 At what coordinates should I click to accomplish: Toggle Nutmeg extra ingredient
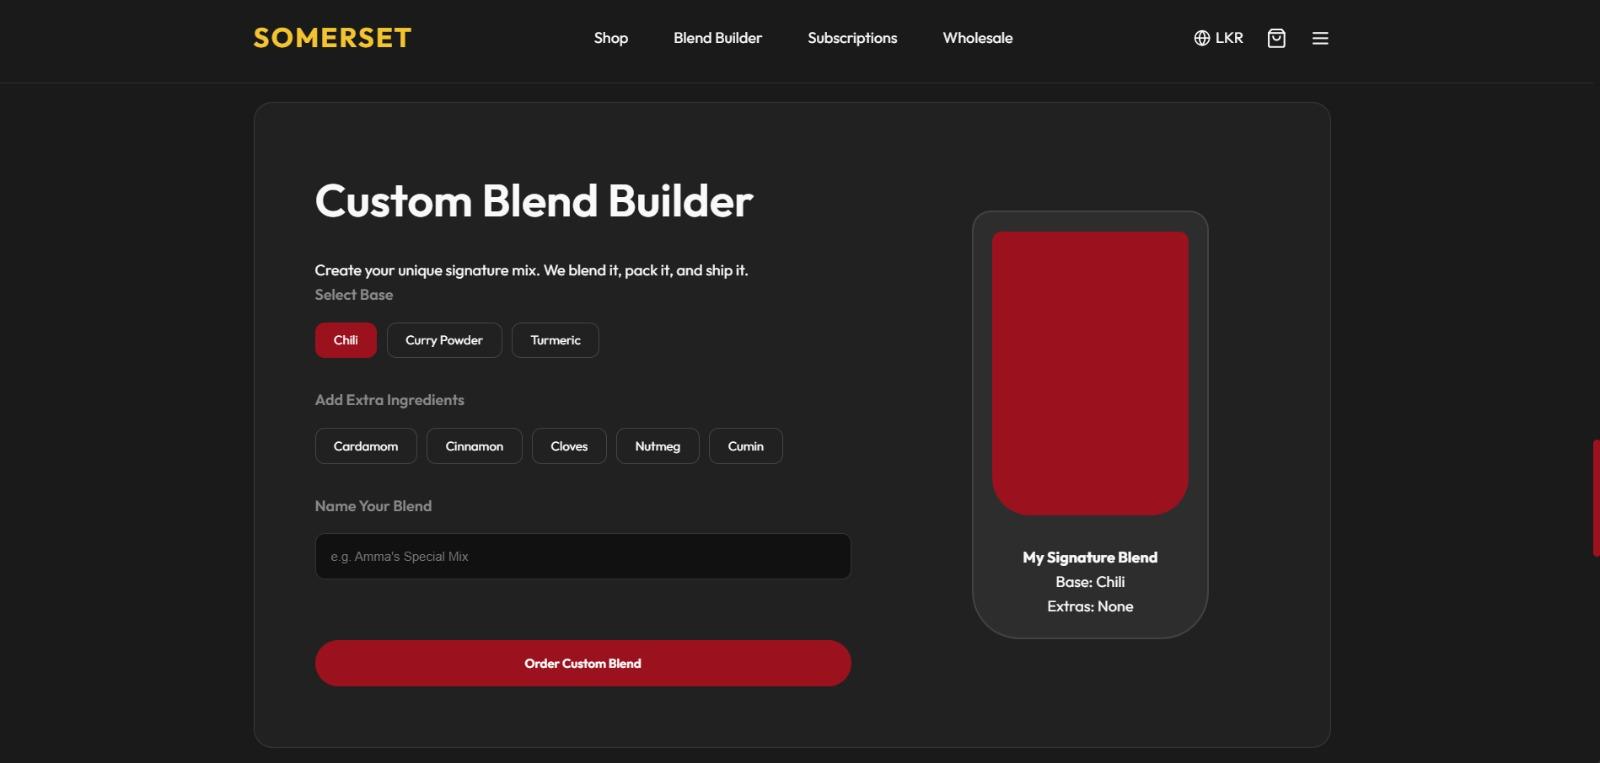657,446
